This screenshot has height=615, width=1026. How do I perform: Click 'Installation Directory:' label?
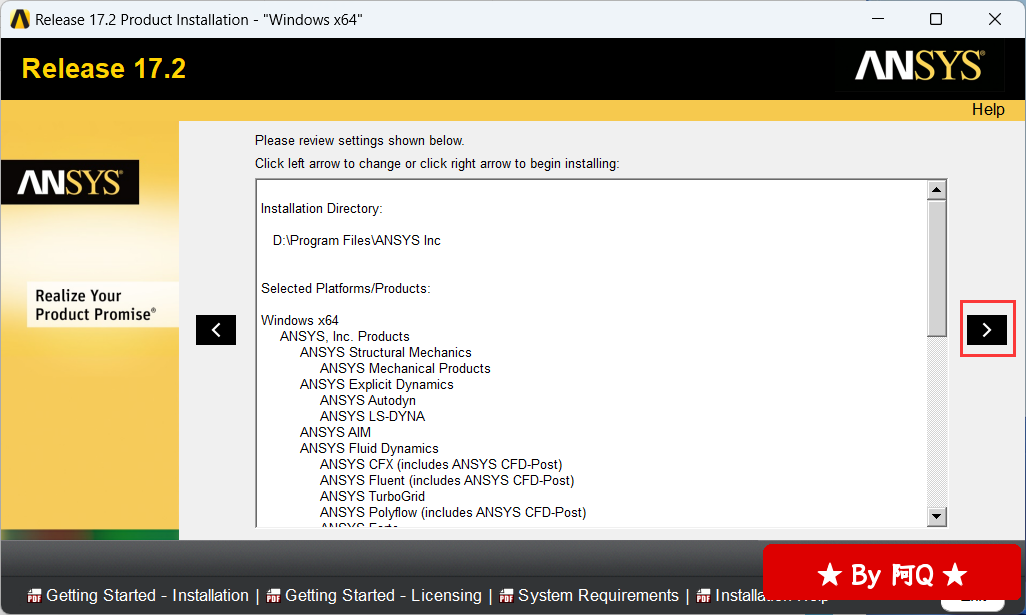pos(321,208)
